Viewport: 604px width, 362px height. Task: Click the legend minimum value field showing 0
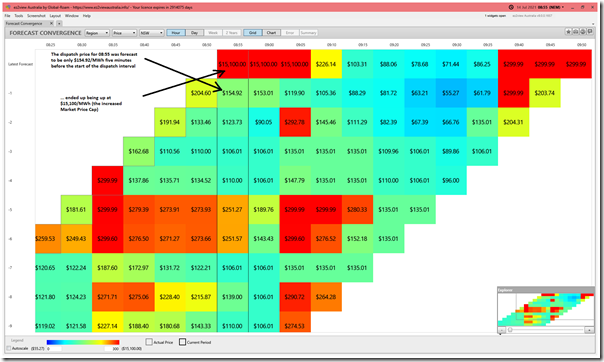[54, 349]
